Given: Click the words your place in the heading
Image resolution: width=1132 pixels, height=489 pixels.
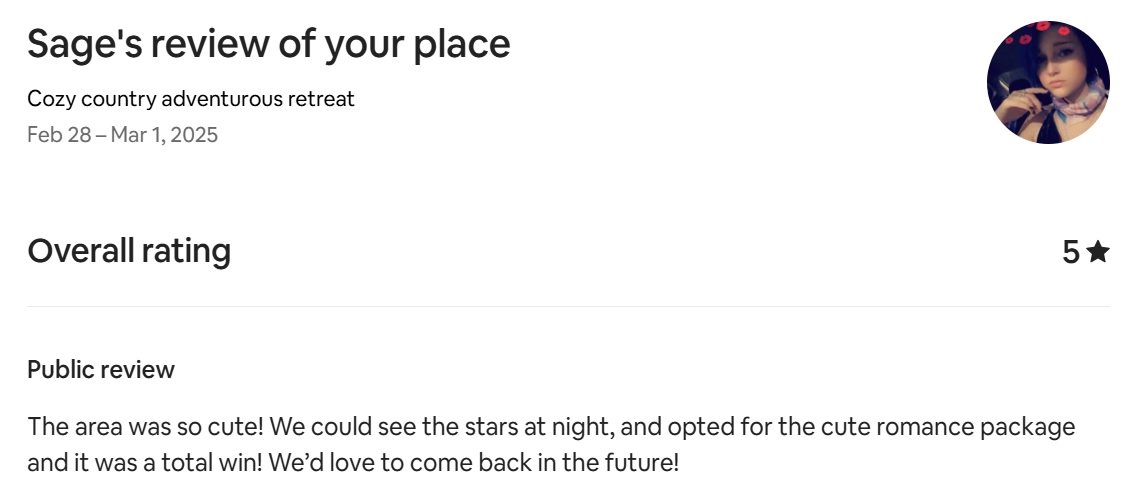Looking at the screenshot, I should pyautogui.click(x=417, y=44).
